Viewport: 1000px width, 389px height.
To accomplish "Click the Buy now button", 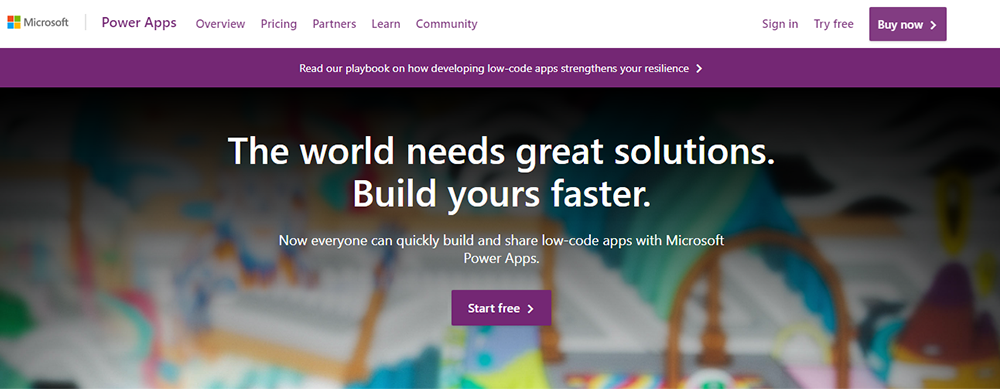I will [908, 24].
